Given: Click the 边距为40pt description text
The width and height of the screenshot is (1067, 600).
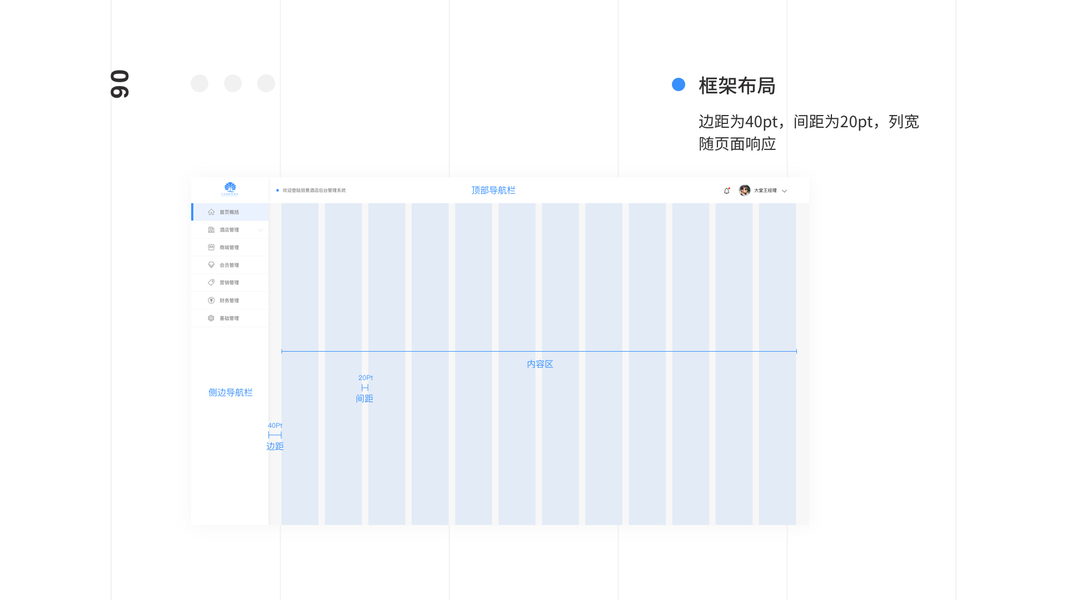Looking at the screenshot, I should click(808, 132).
